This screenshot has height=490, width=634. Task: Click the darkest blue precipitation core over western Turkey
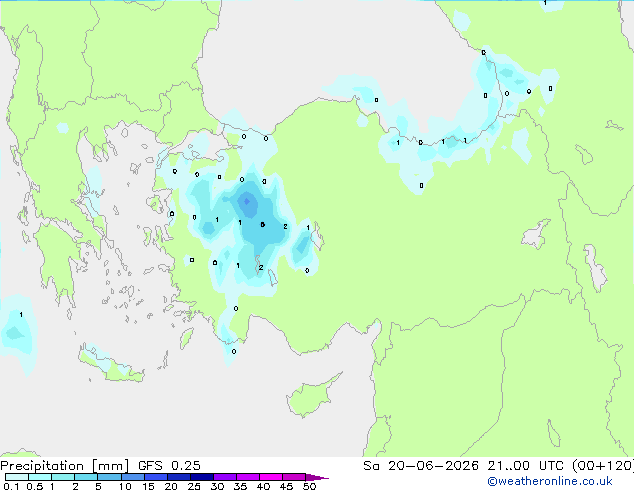(x=247, y=202)
